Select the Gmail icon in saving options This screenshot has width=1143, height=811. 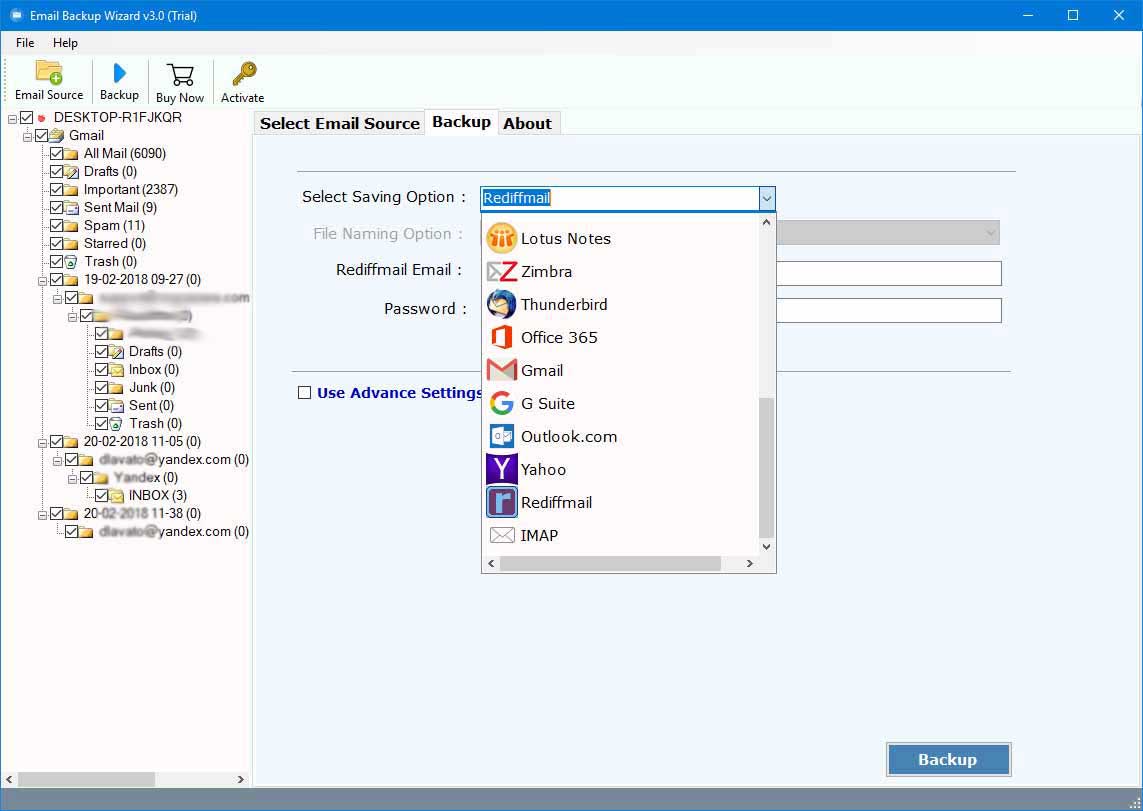click(x=502, y=370)
